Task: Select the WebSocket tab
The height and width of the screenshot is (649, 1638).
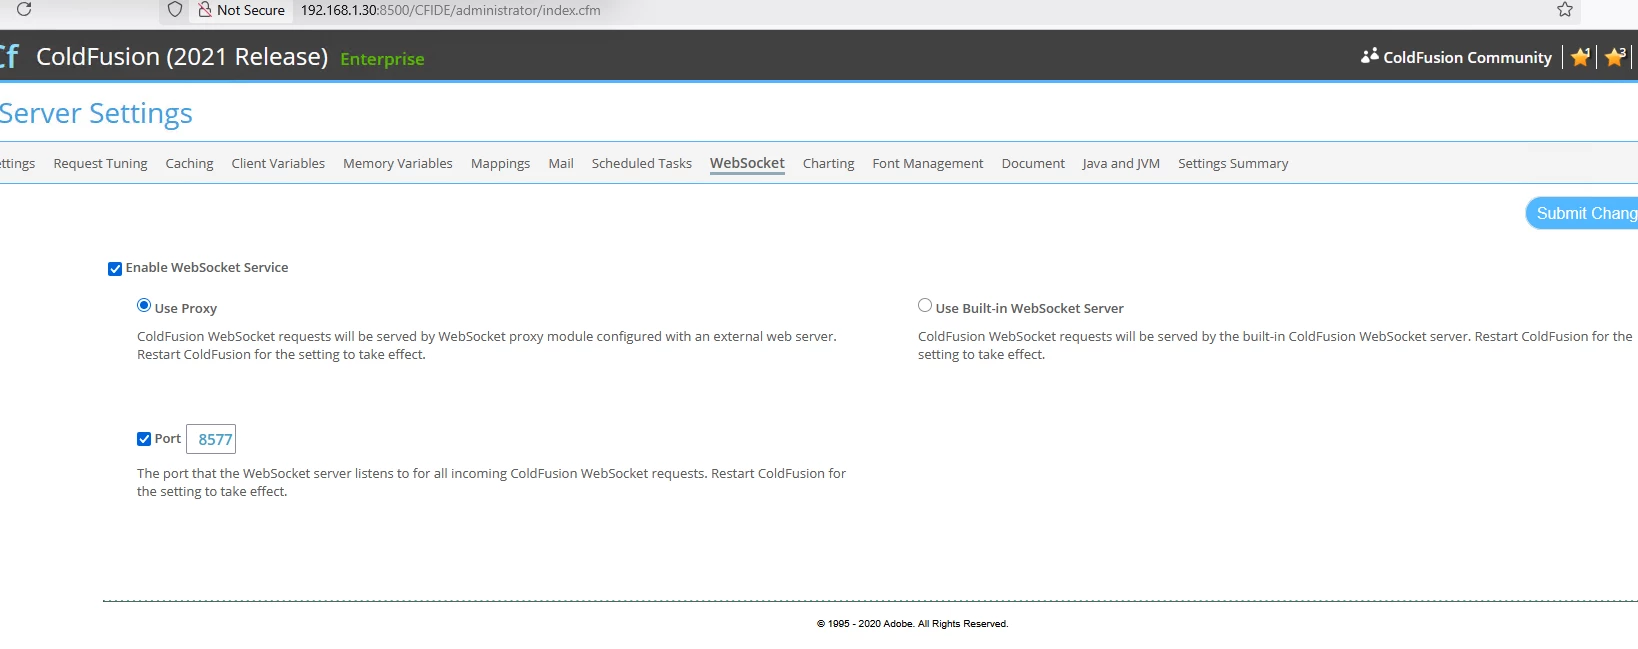Action: (x=747, y=164)
